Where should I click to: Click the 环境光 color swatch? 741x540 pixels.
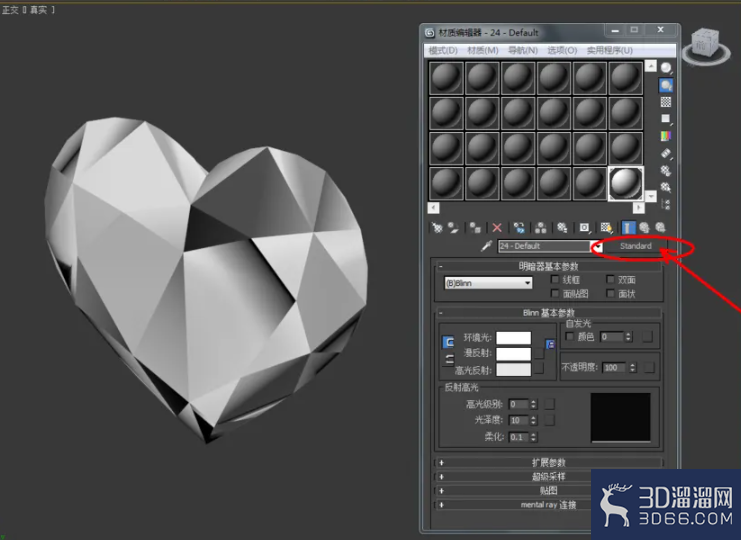(x=514, y=338)
